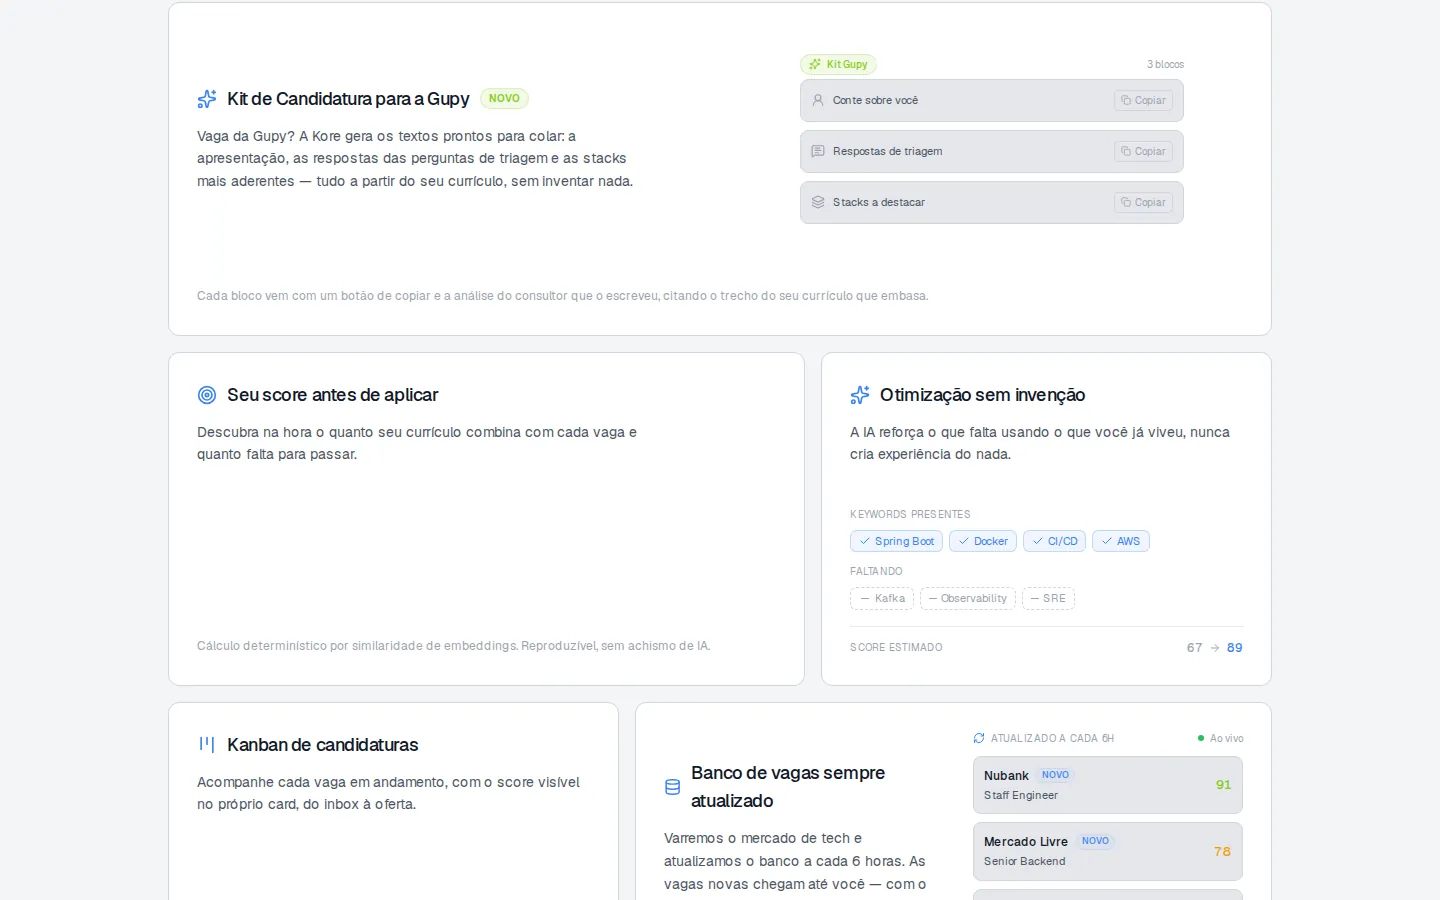Screen dimensions: 1440x900
Task: Click the green live dot beside Ao vivo
Action: tap(1201, 738)
